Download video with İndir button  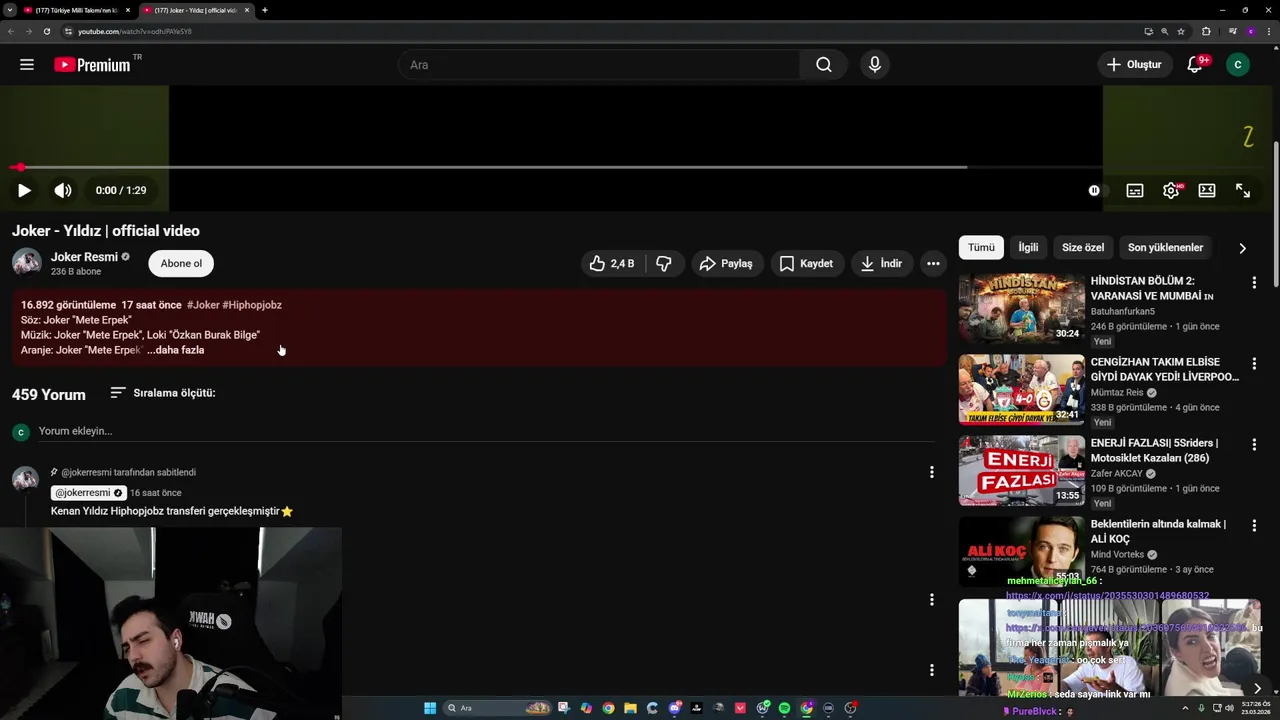(881, 263)
